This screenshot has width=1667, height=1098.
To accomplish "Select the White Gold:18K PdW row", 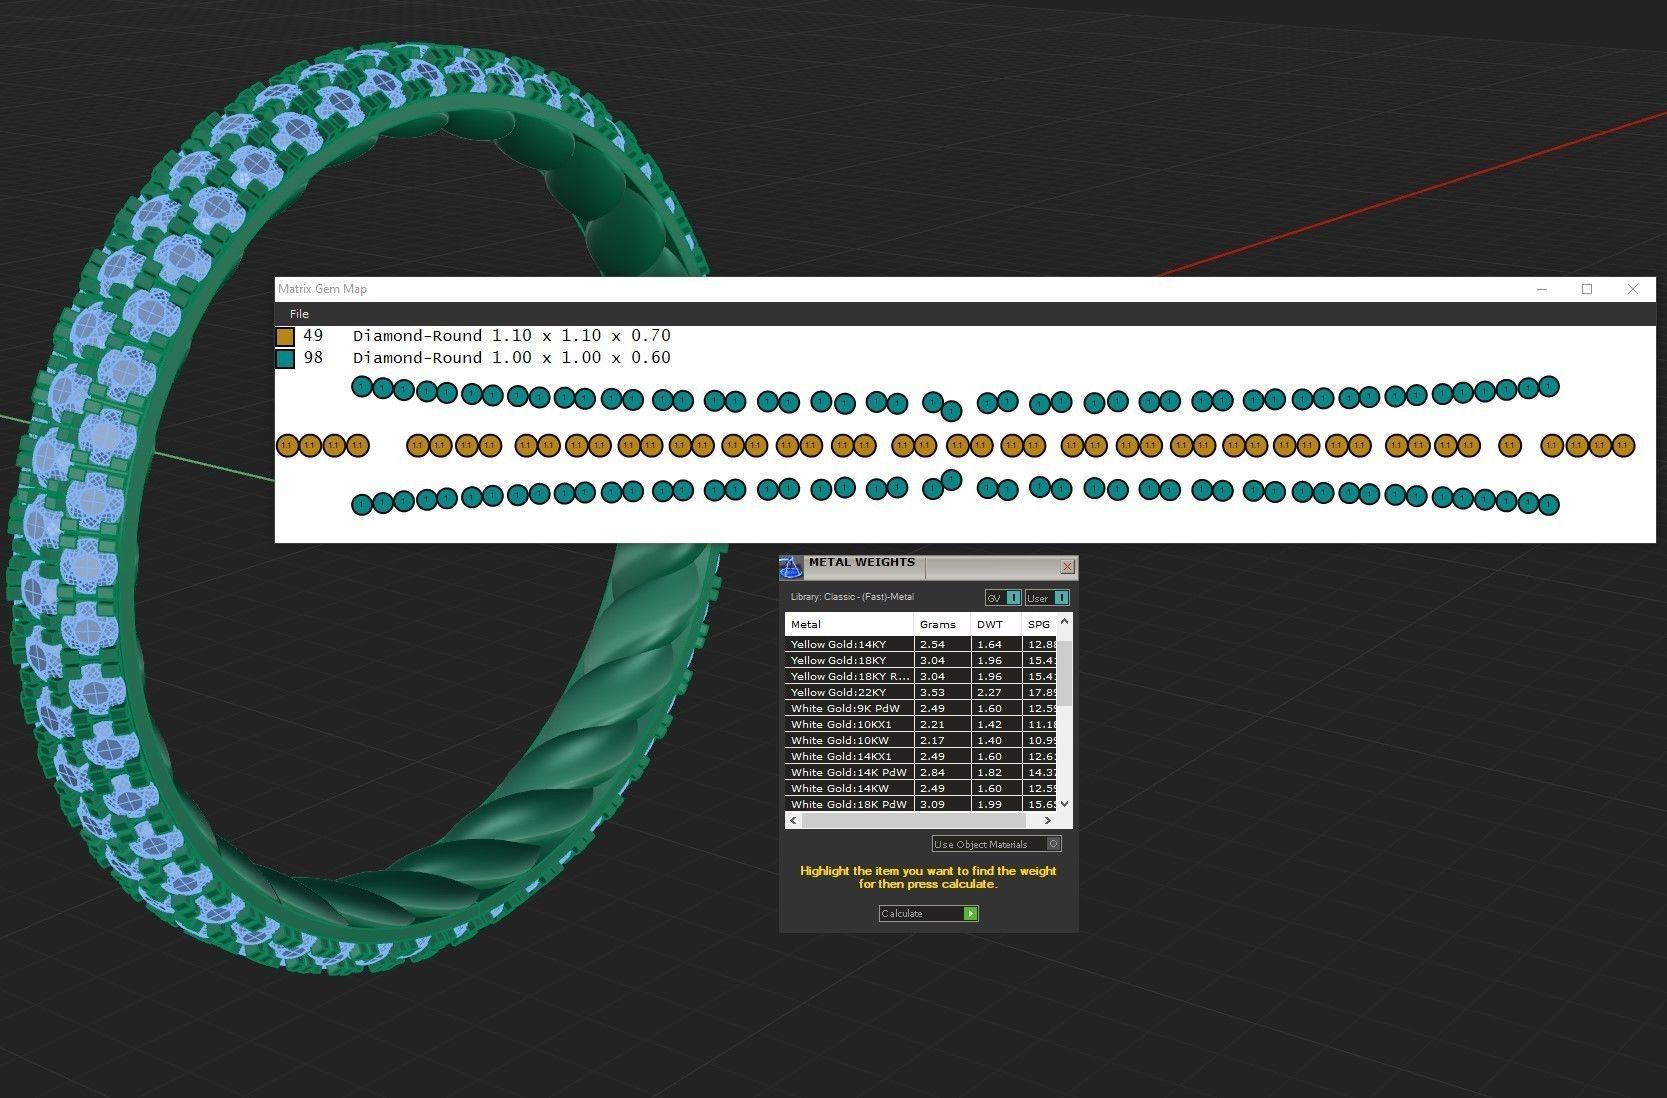I will pyautogui.click(x=921, y=804).
